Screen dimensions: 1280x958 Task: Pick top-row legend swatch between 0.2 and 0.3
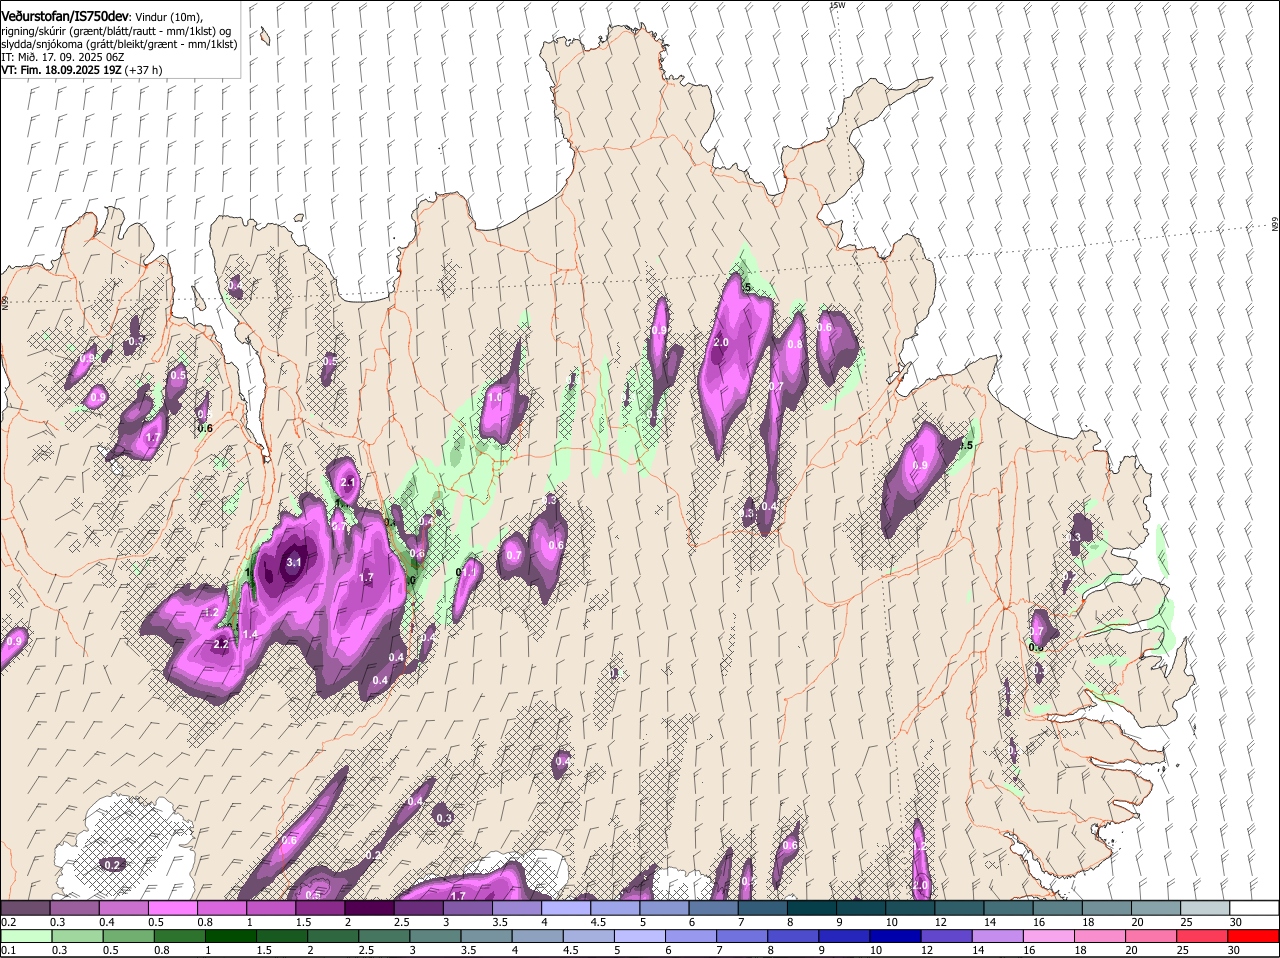coord(26,908)
